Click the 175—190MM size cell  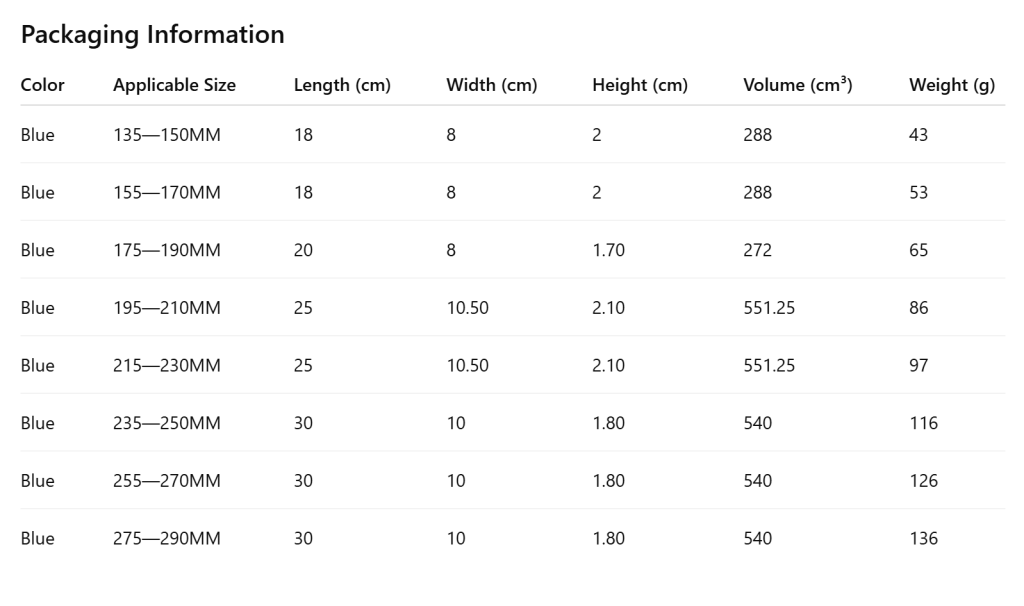click(167, 250)
